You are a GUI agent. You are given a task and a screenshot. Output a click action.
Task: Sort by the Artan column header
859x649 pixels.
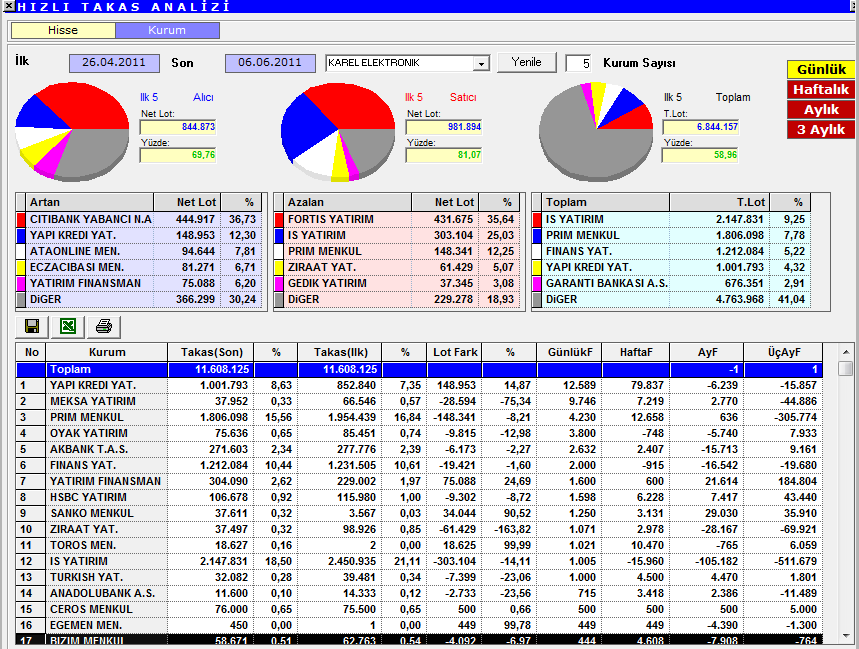click(90, 202)
